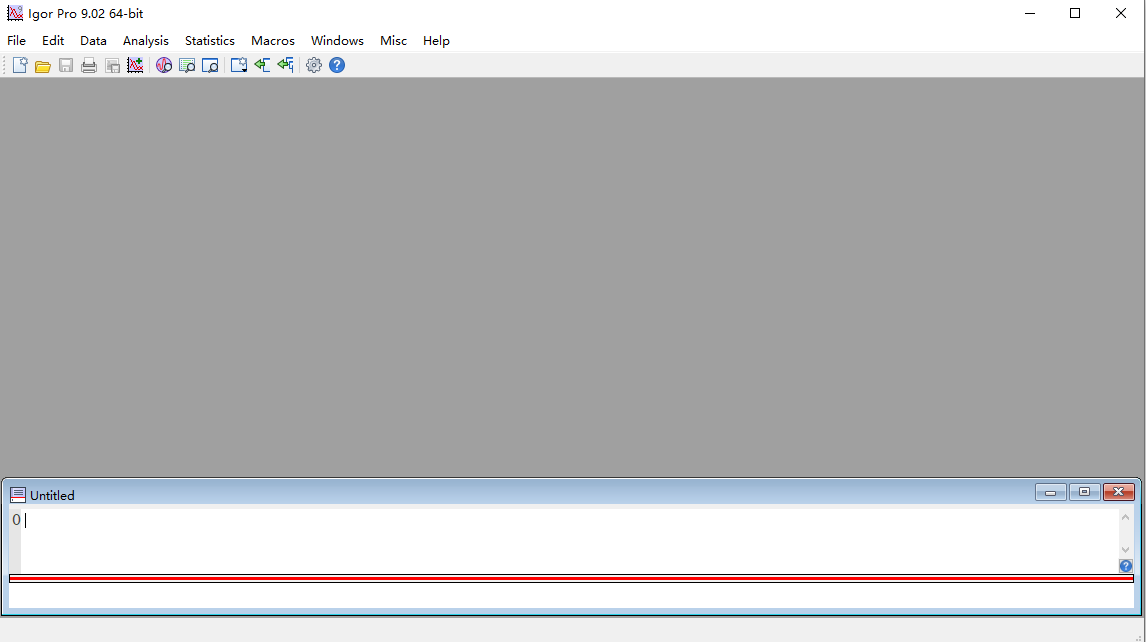Image resolution: width=1146 pixels, height=642 pixels.
Task: Click the help icon in command window
Action: [1126, 566]
